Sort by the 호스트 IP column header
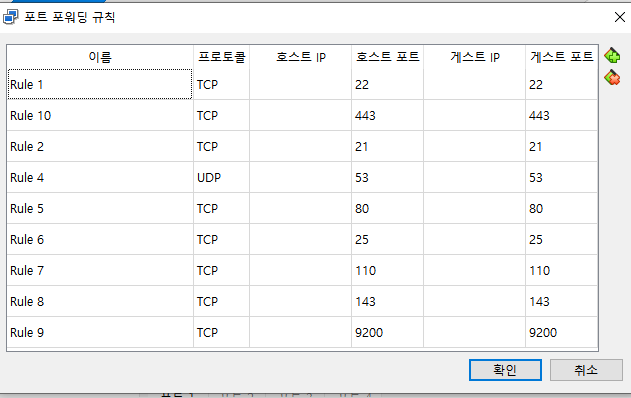The height and width of the screenshot is (398, 631). pos(301,57)
